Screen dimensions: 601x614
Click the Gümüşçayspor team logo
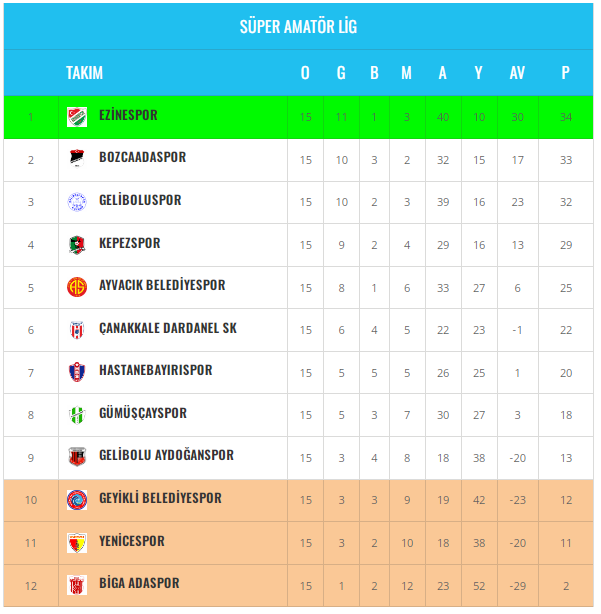pos(77,414)
